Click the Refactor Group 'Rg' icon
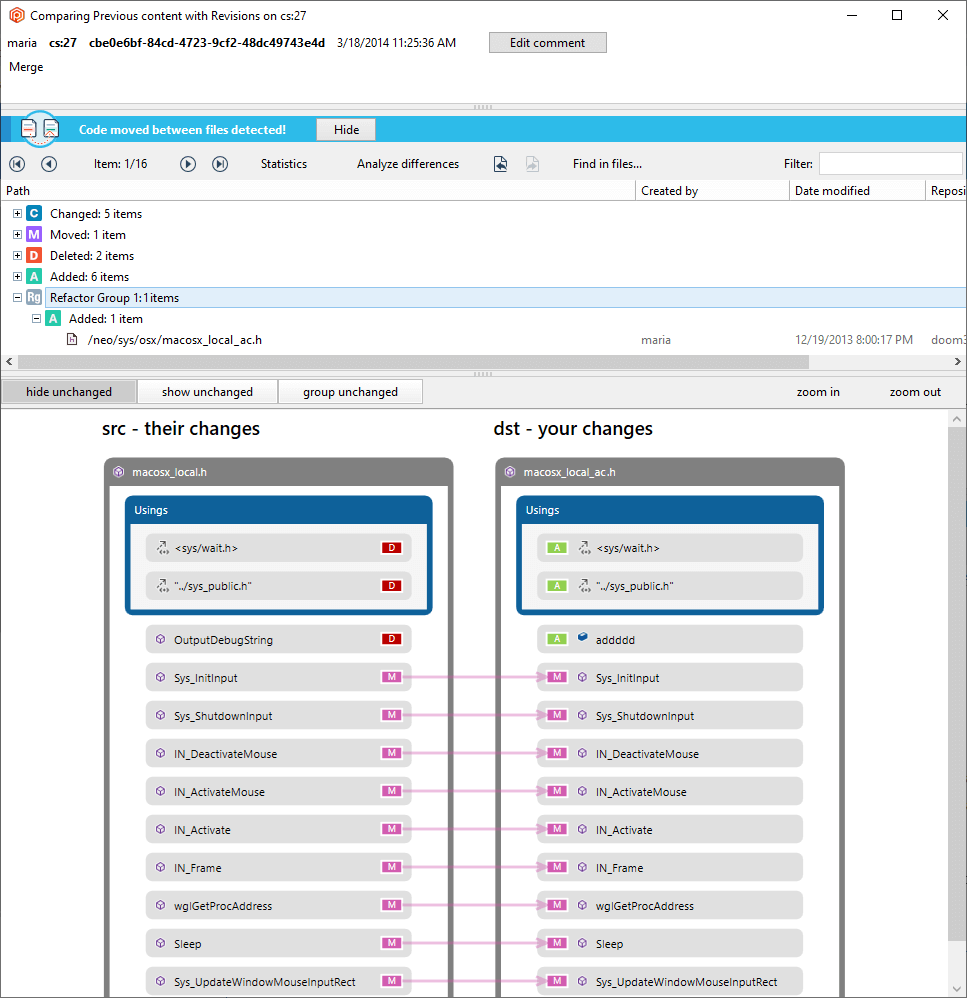The height and width of the screenshot is (998, 967). (34, 297)
